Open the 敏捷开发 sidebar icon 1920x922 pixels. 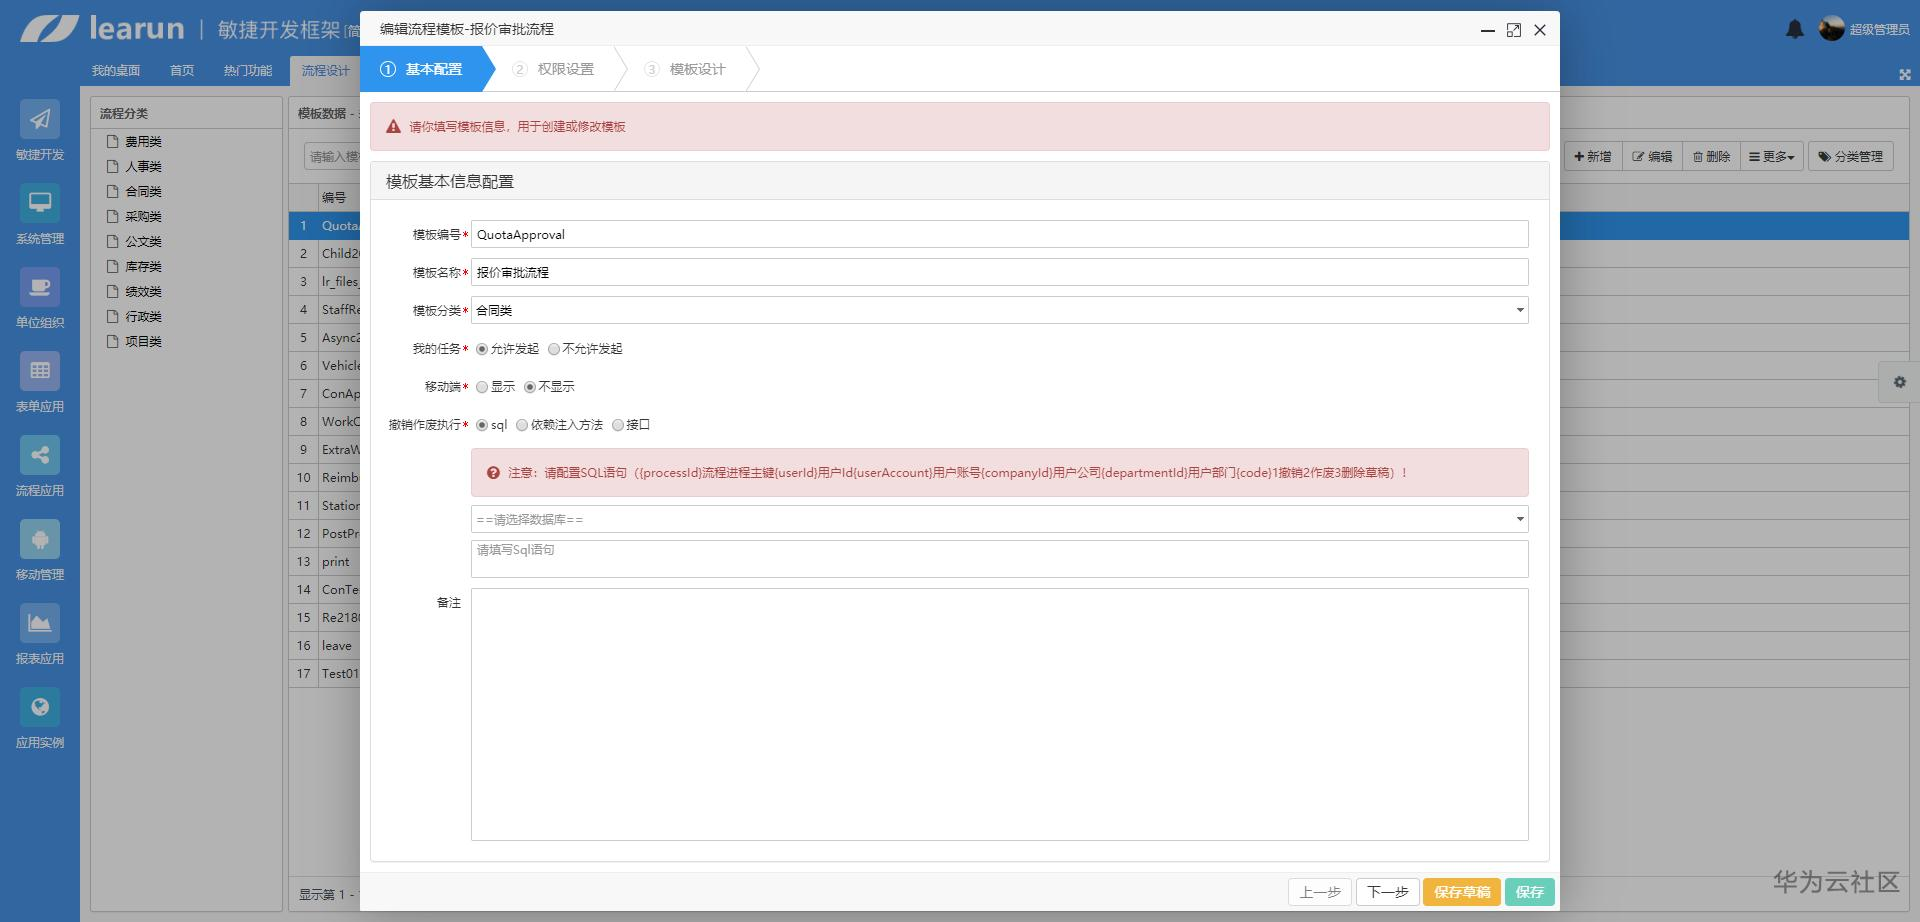tap(40, 120)
